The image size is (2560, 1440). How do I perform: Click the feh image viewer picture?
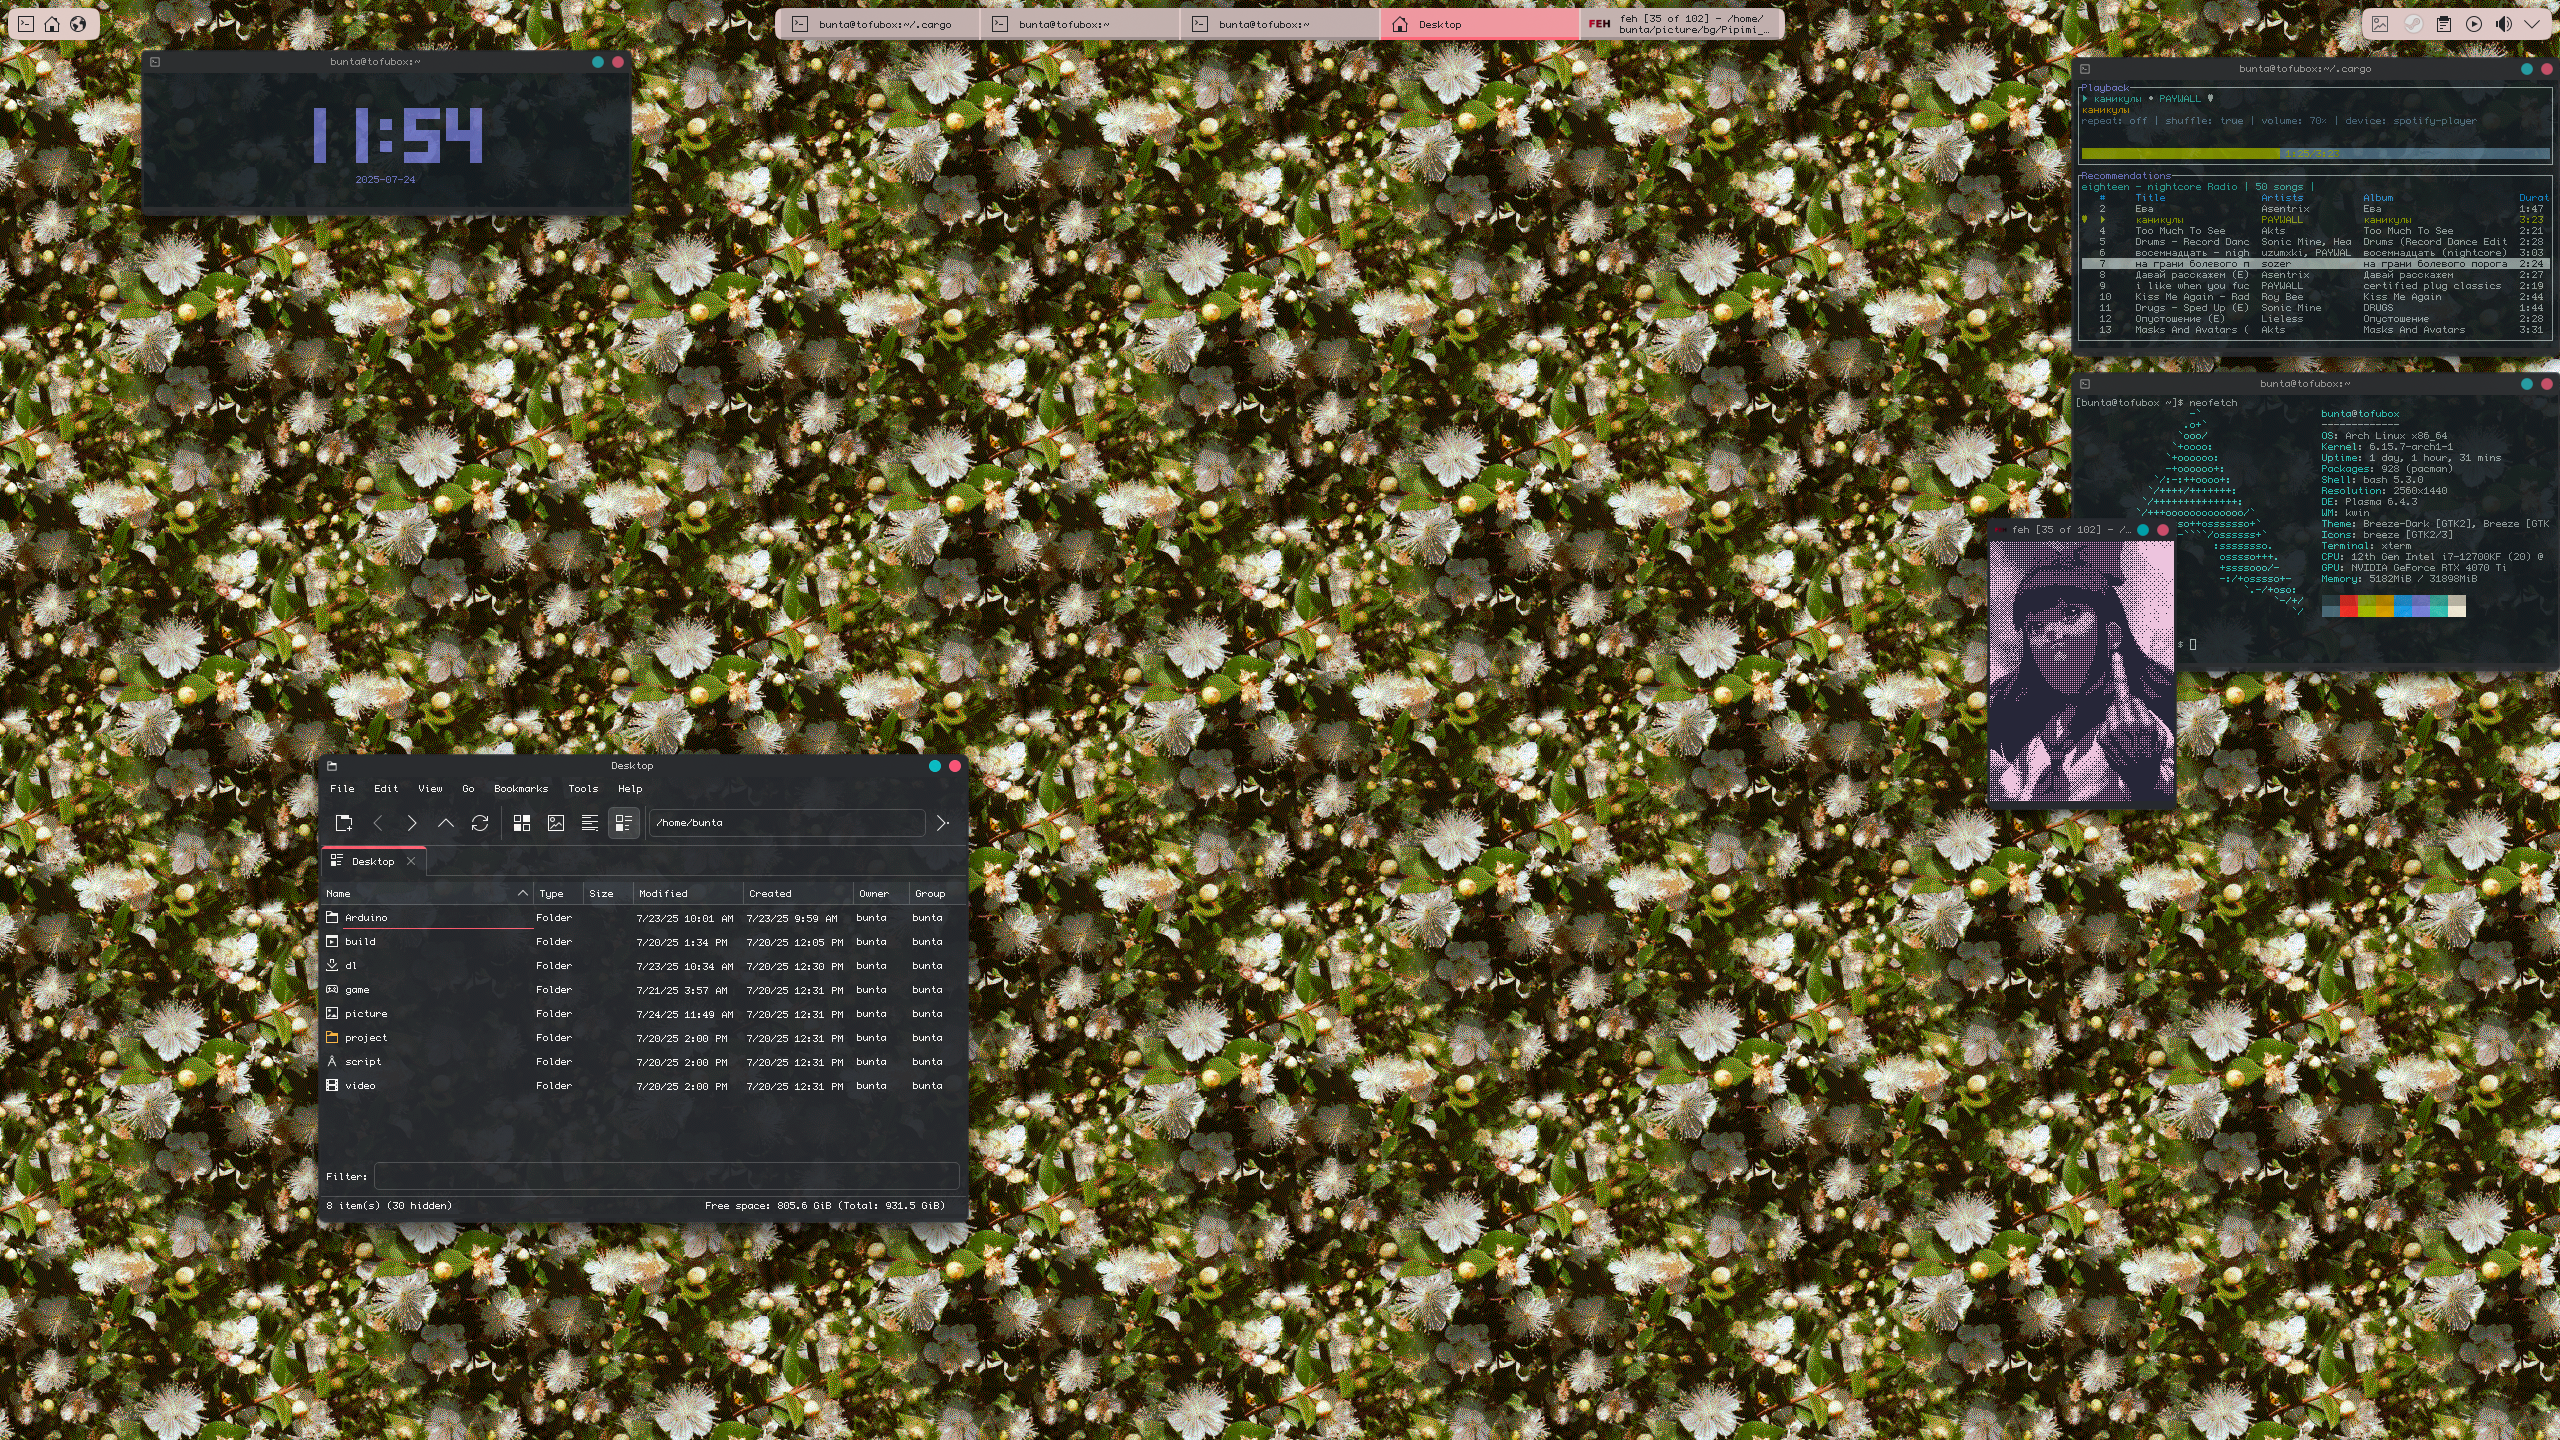(x=2081, y=672)
